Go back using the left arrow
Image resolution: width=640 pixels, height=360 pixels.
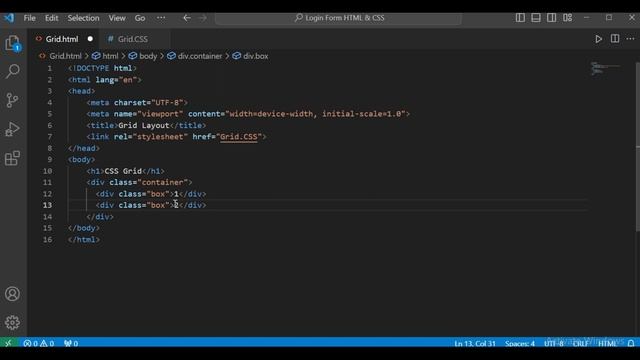pyautogui.click(x=187, y=18)
